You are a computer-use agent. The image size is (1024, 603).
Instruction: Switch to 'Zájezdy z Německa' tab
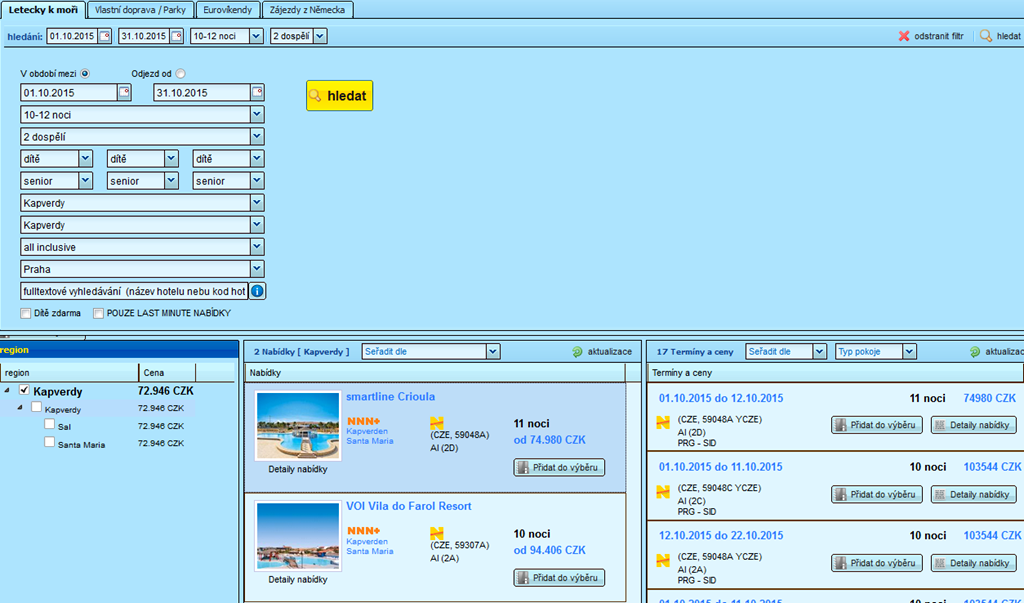307,10
